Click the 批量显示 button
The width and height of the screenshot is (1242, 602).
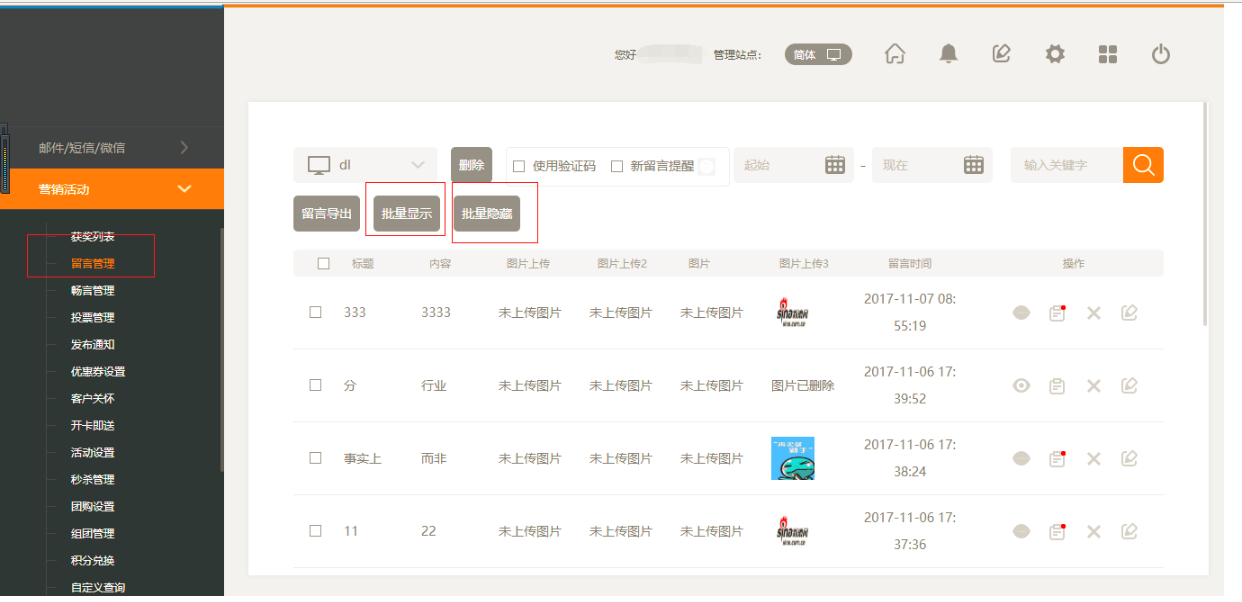(x=406, y=214)
